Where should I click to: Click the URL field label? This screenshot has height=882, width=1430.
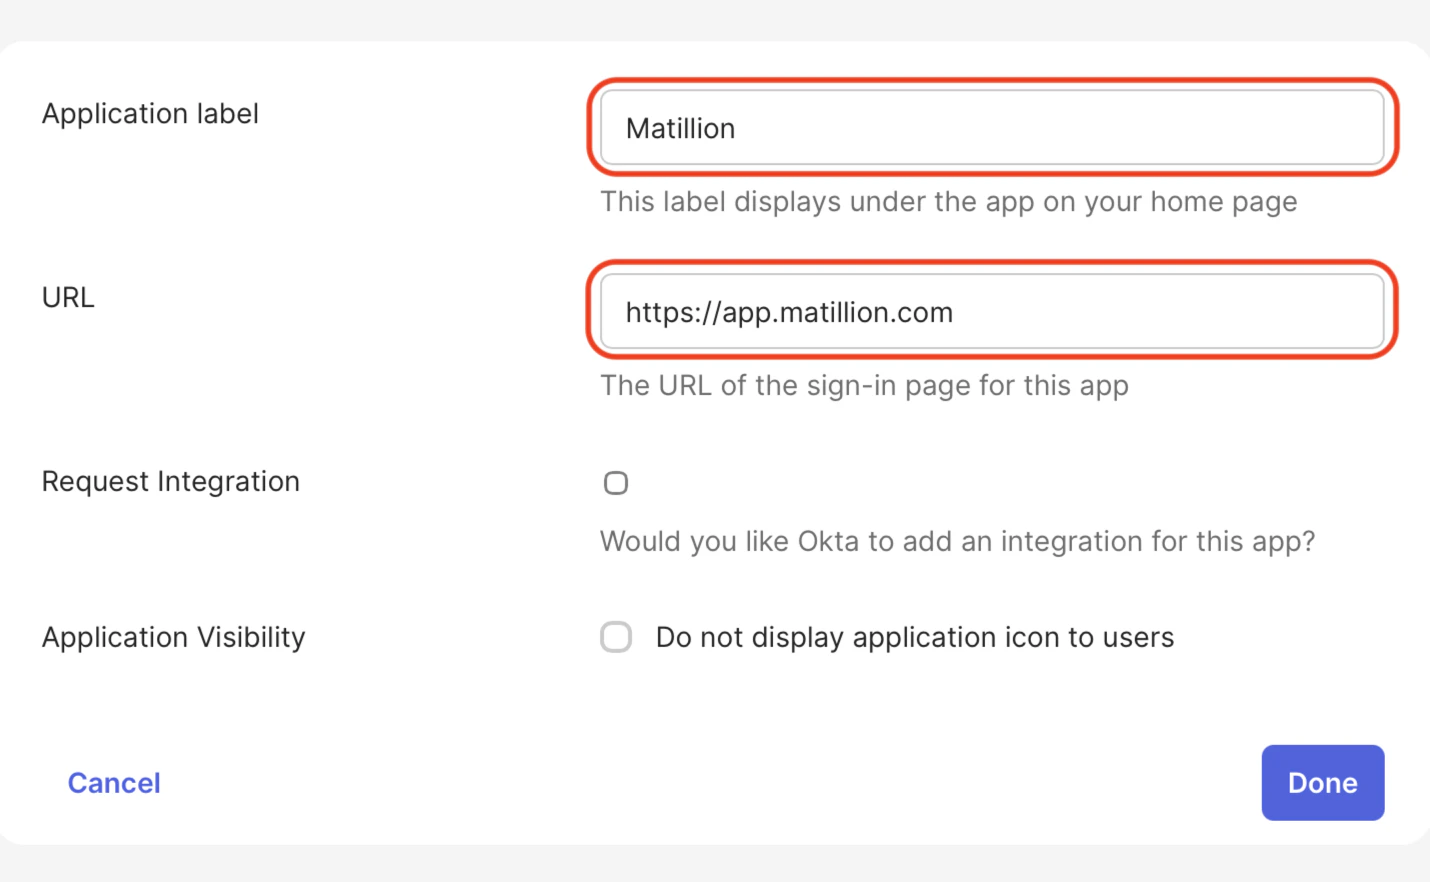click(x=67, y=297)
